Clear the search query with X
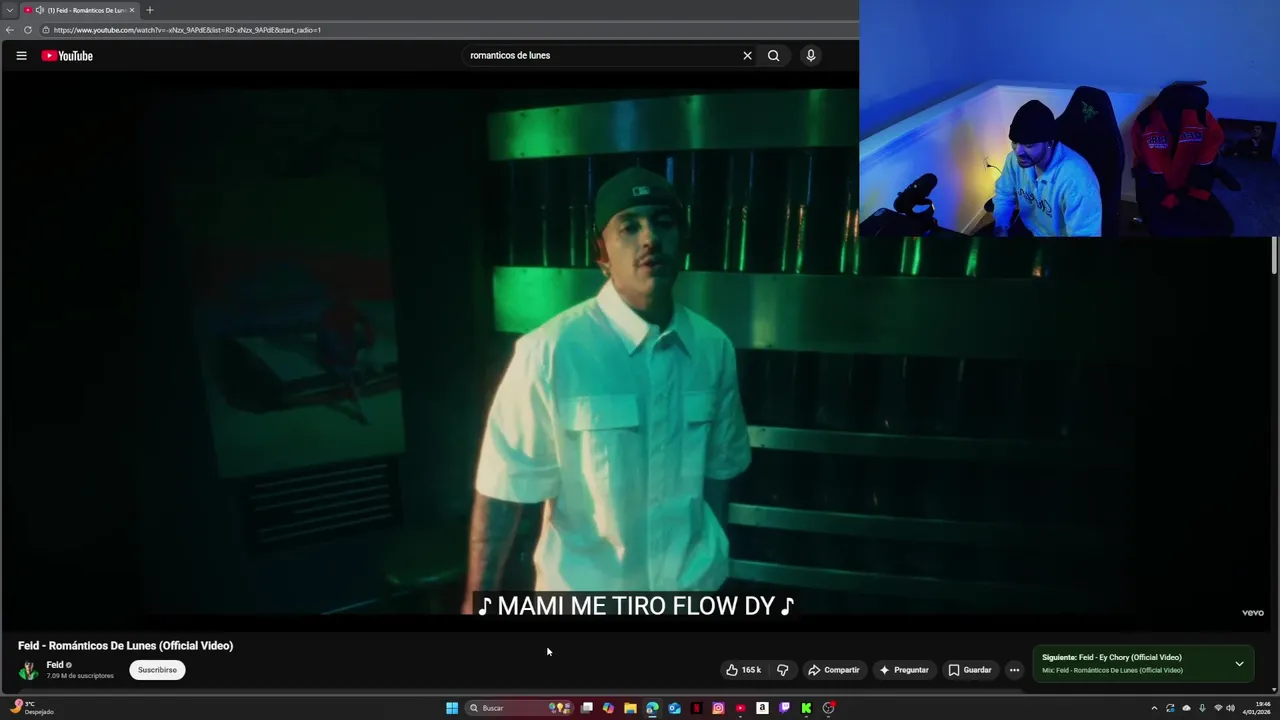The width and height of the screenshot is (1280, 720). point(747,56)
